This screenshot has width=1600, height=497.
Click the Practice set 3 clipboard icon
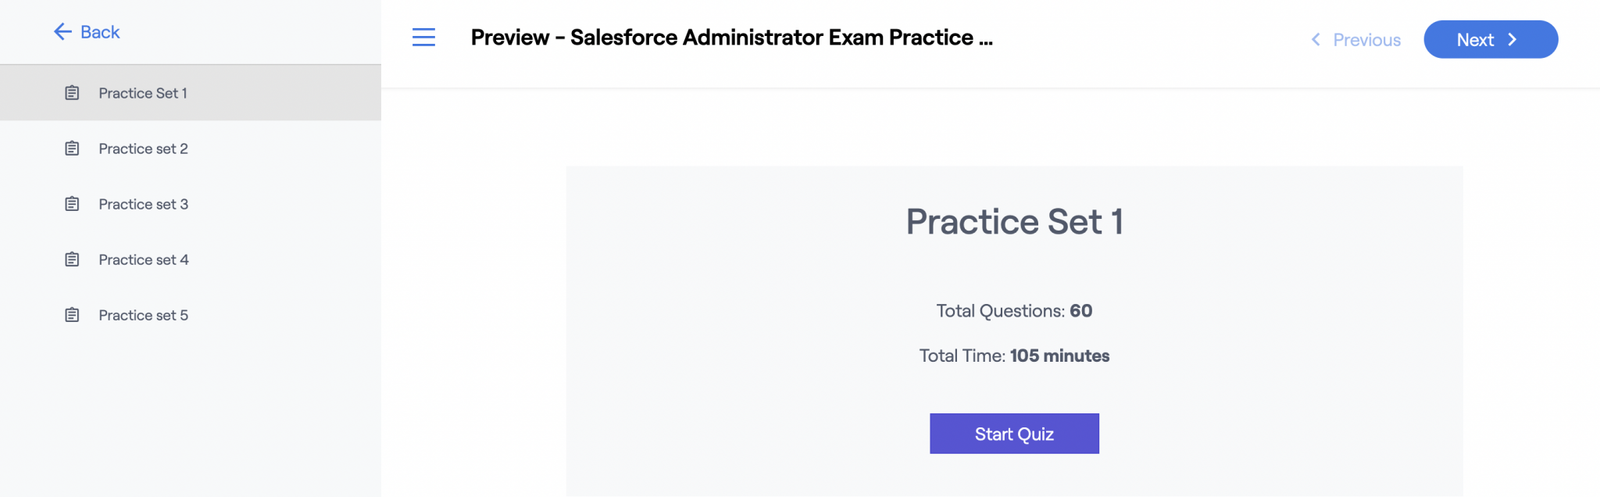click(72, 204)
